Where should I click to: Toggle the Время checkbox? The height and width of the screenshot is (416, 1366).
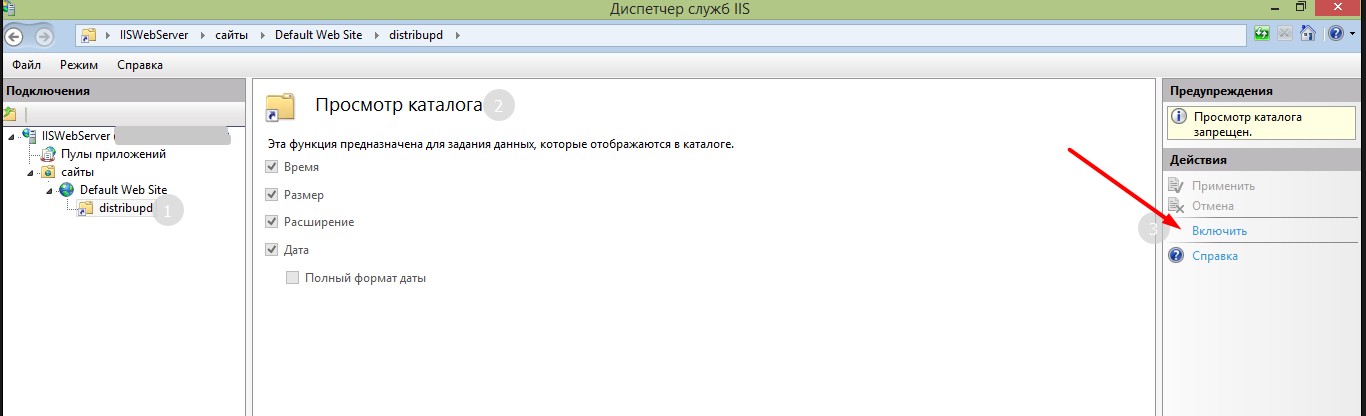[271, 167]
